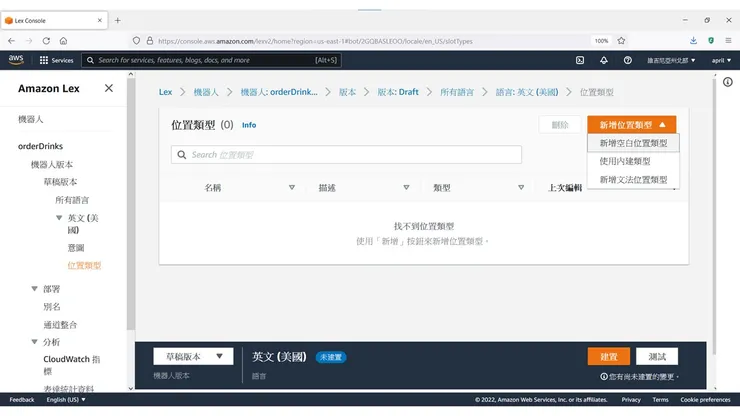Screen dimensions: 740x416
Task: Open the 草稿版本 version dropdown
Action: (193, 357)
